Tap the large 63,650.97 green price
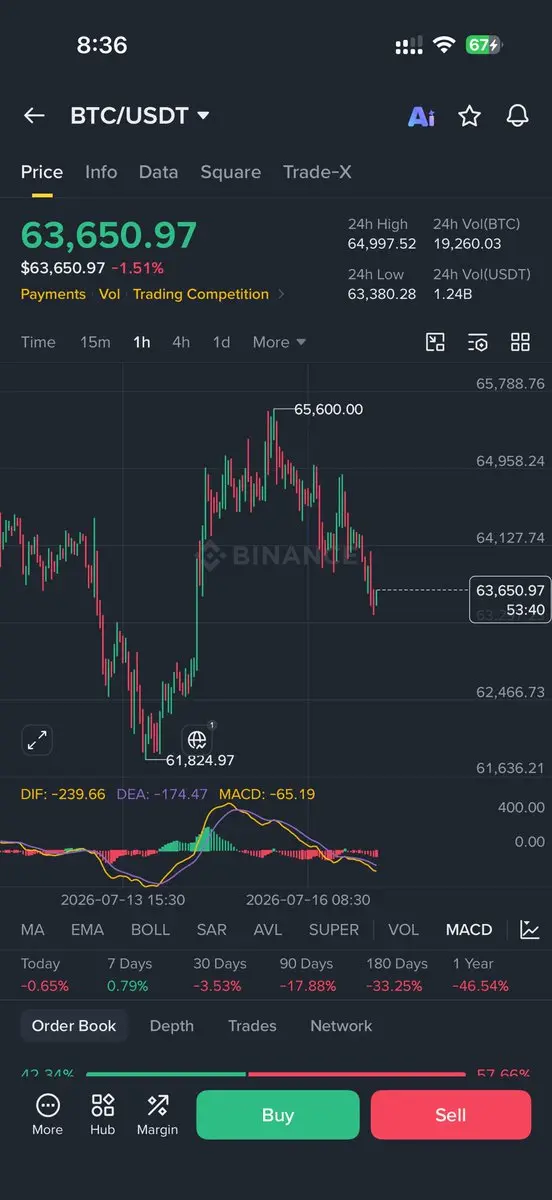The height and width of the screenshot is (1200, 552). pos(109,235)
